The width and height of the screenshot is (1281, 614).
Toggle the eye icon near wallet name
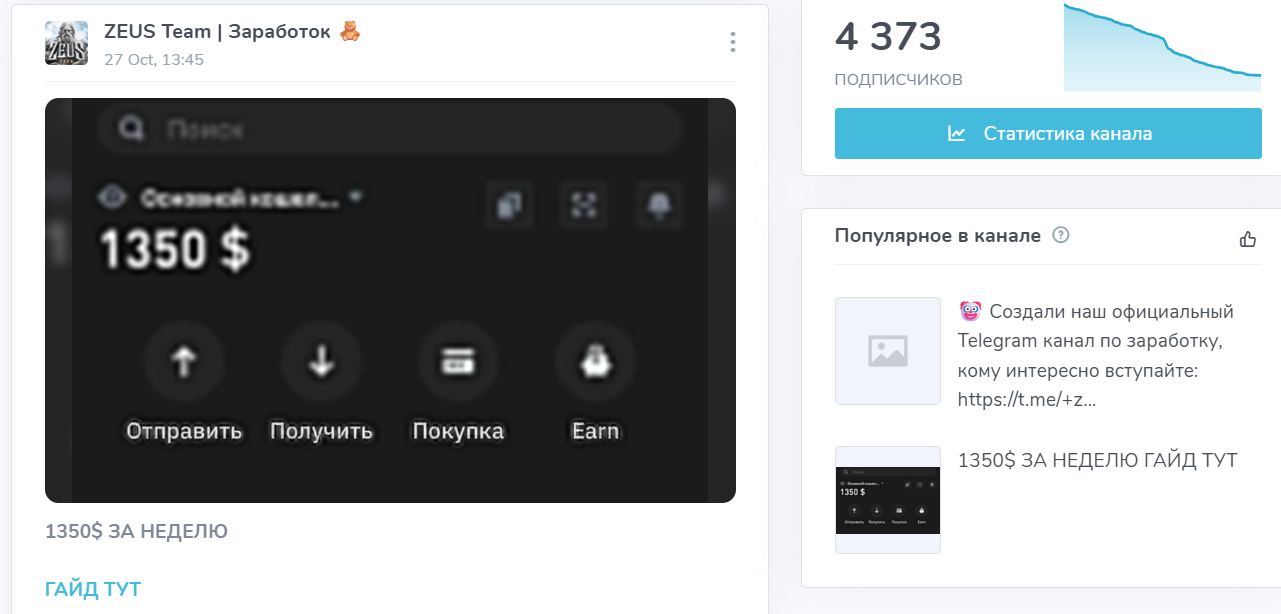point(112,198)
